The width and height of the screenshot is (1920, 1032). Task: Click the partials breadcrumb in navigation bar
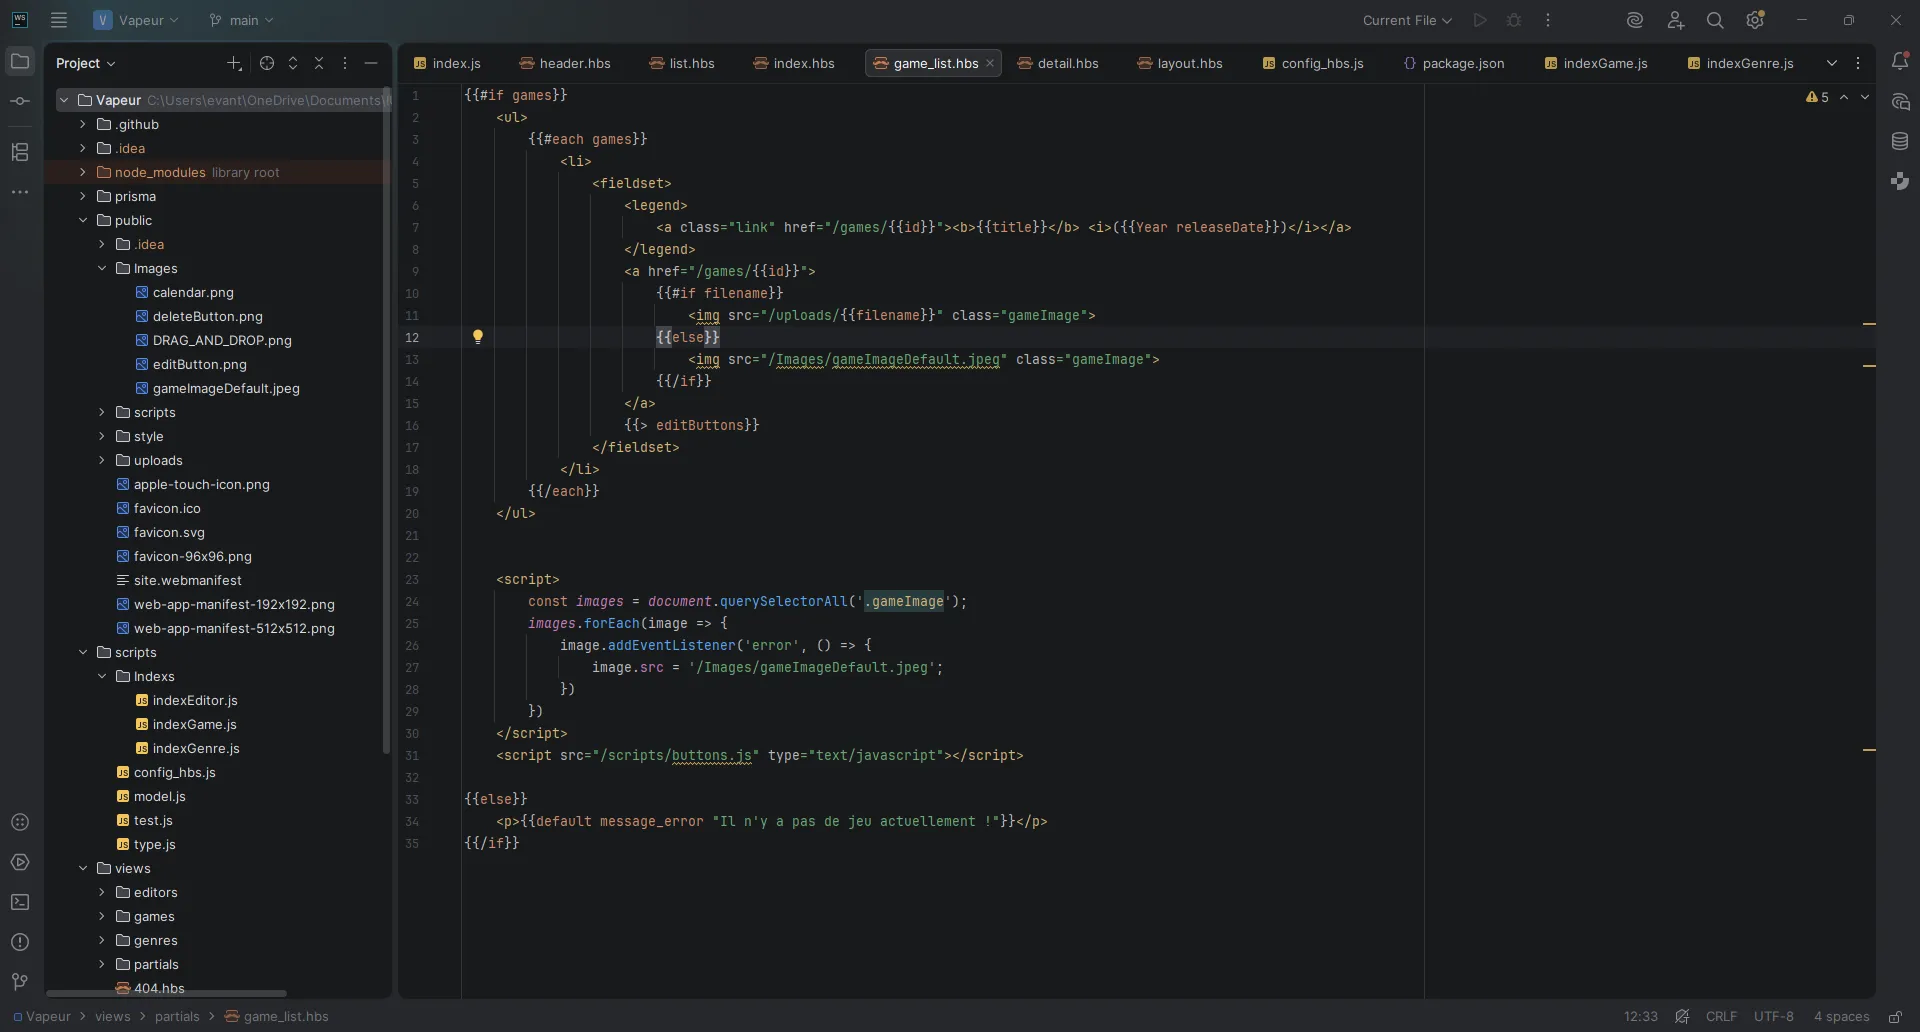click(x=177, y=1017)
